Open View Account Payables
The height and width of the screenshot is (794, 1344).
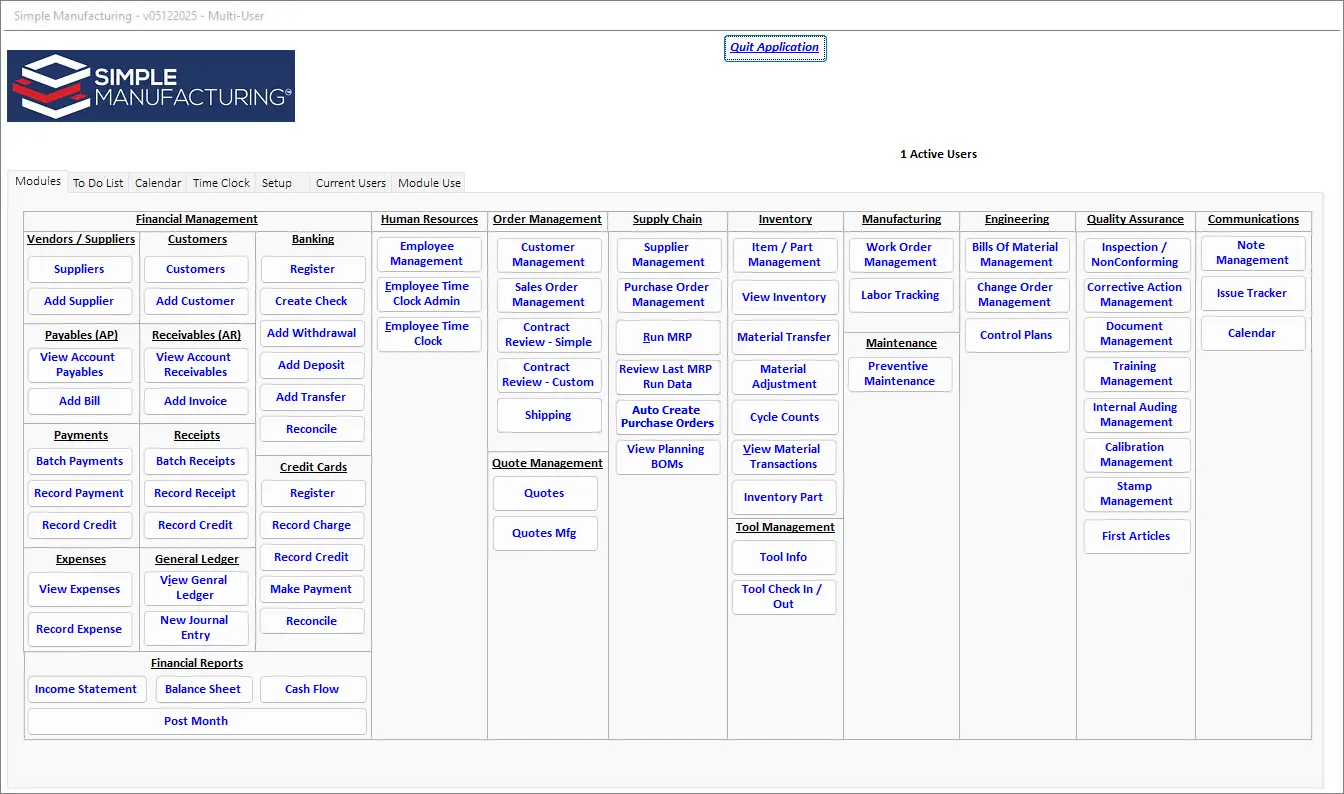(x=79, y=365)
